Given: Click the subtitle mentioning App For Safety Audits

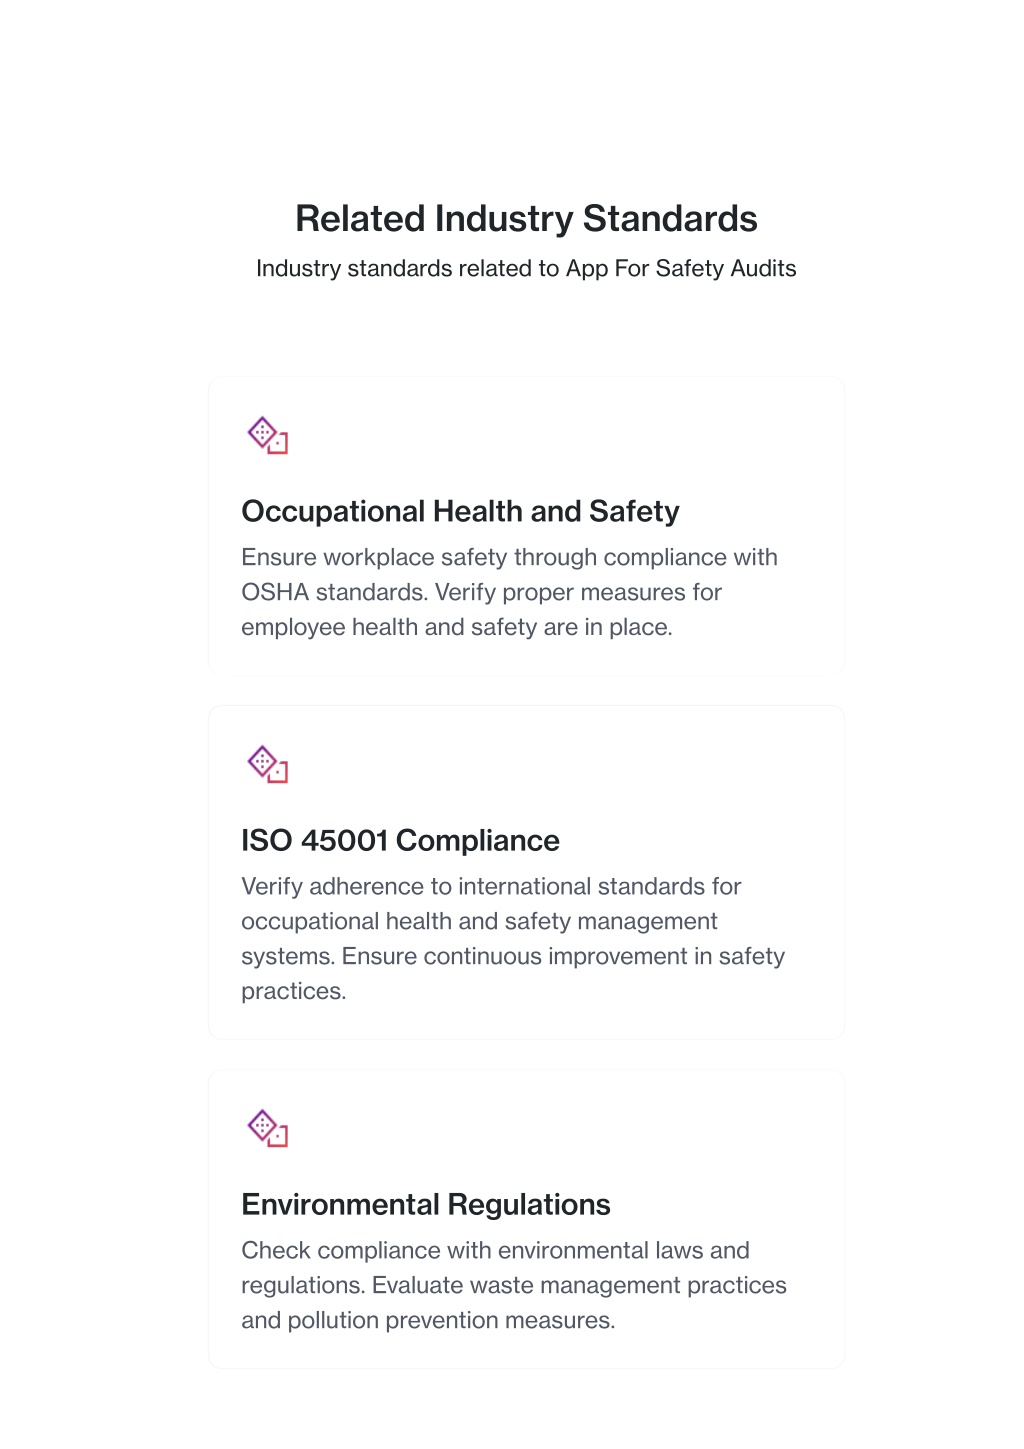Looking at the screenshot, I should click(x=526, y=268).
